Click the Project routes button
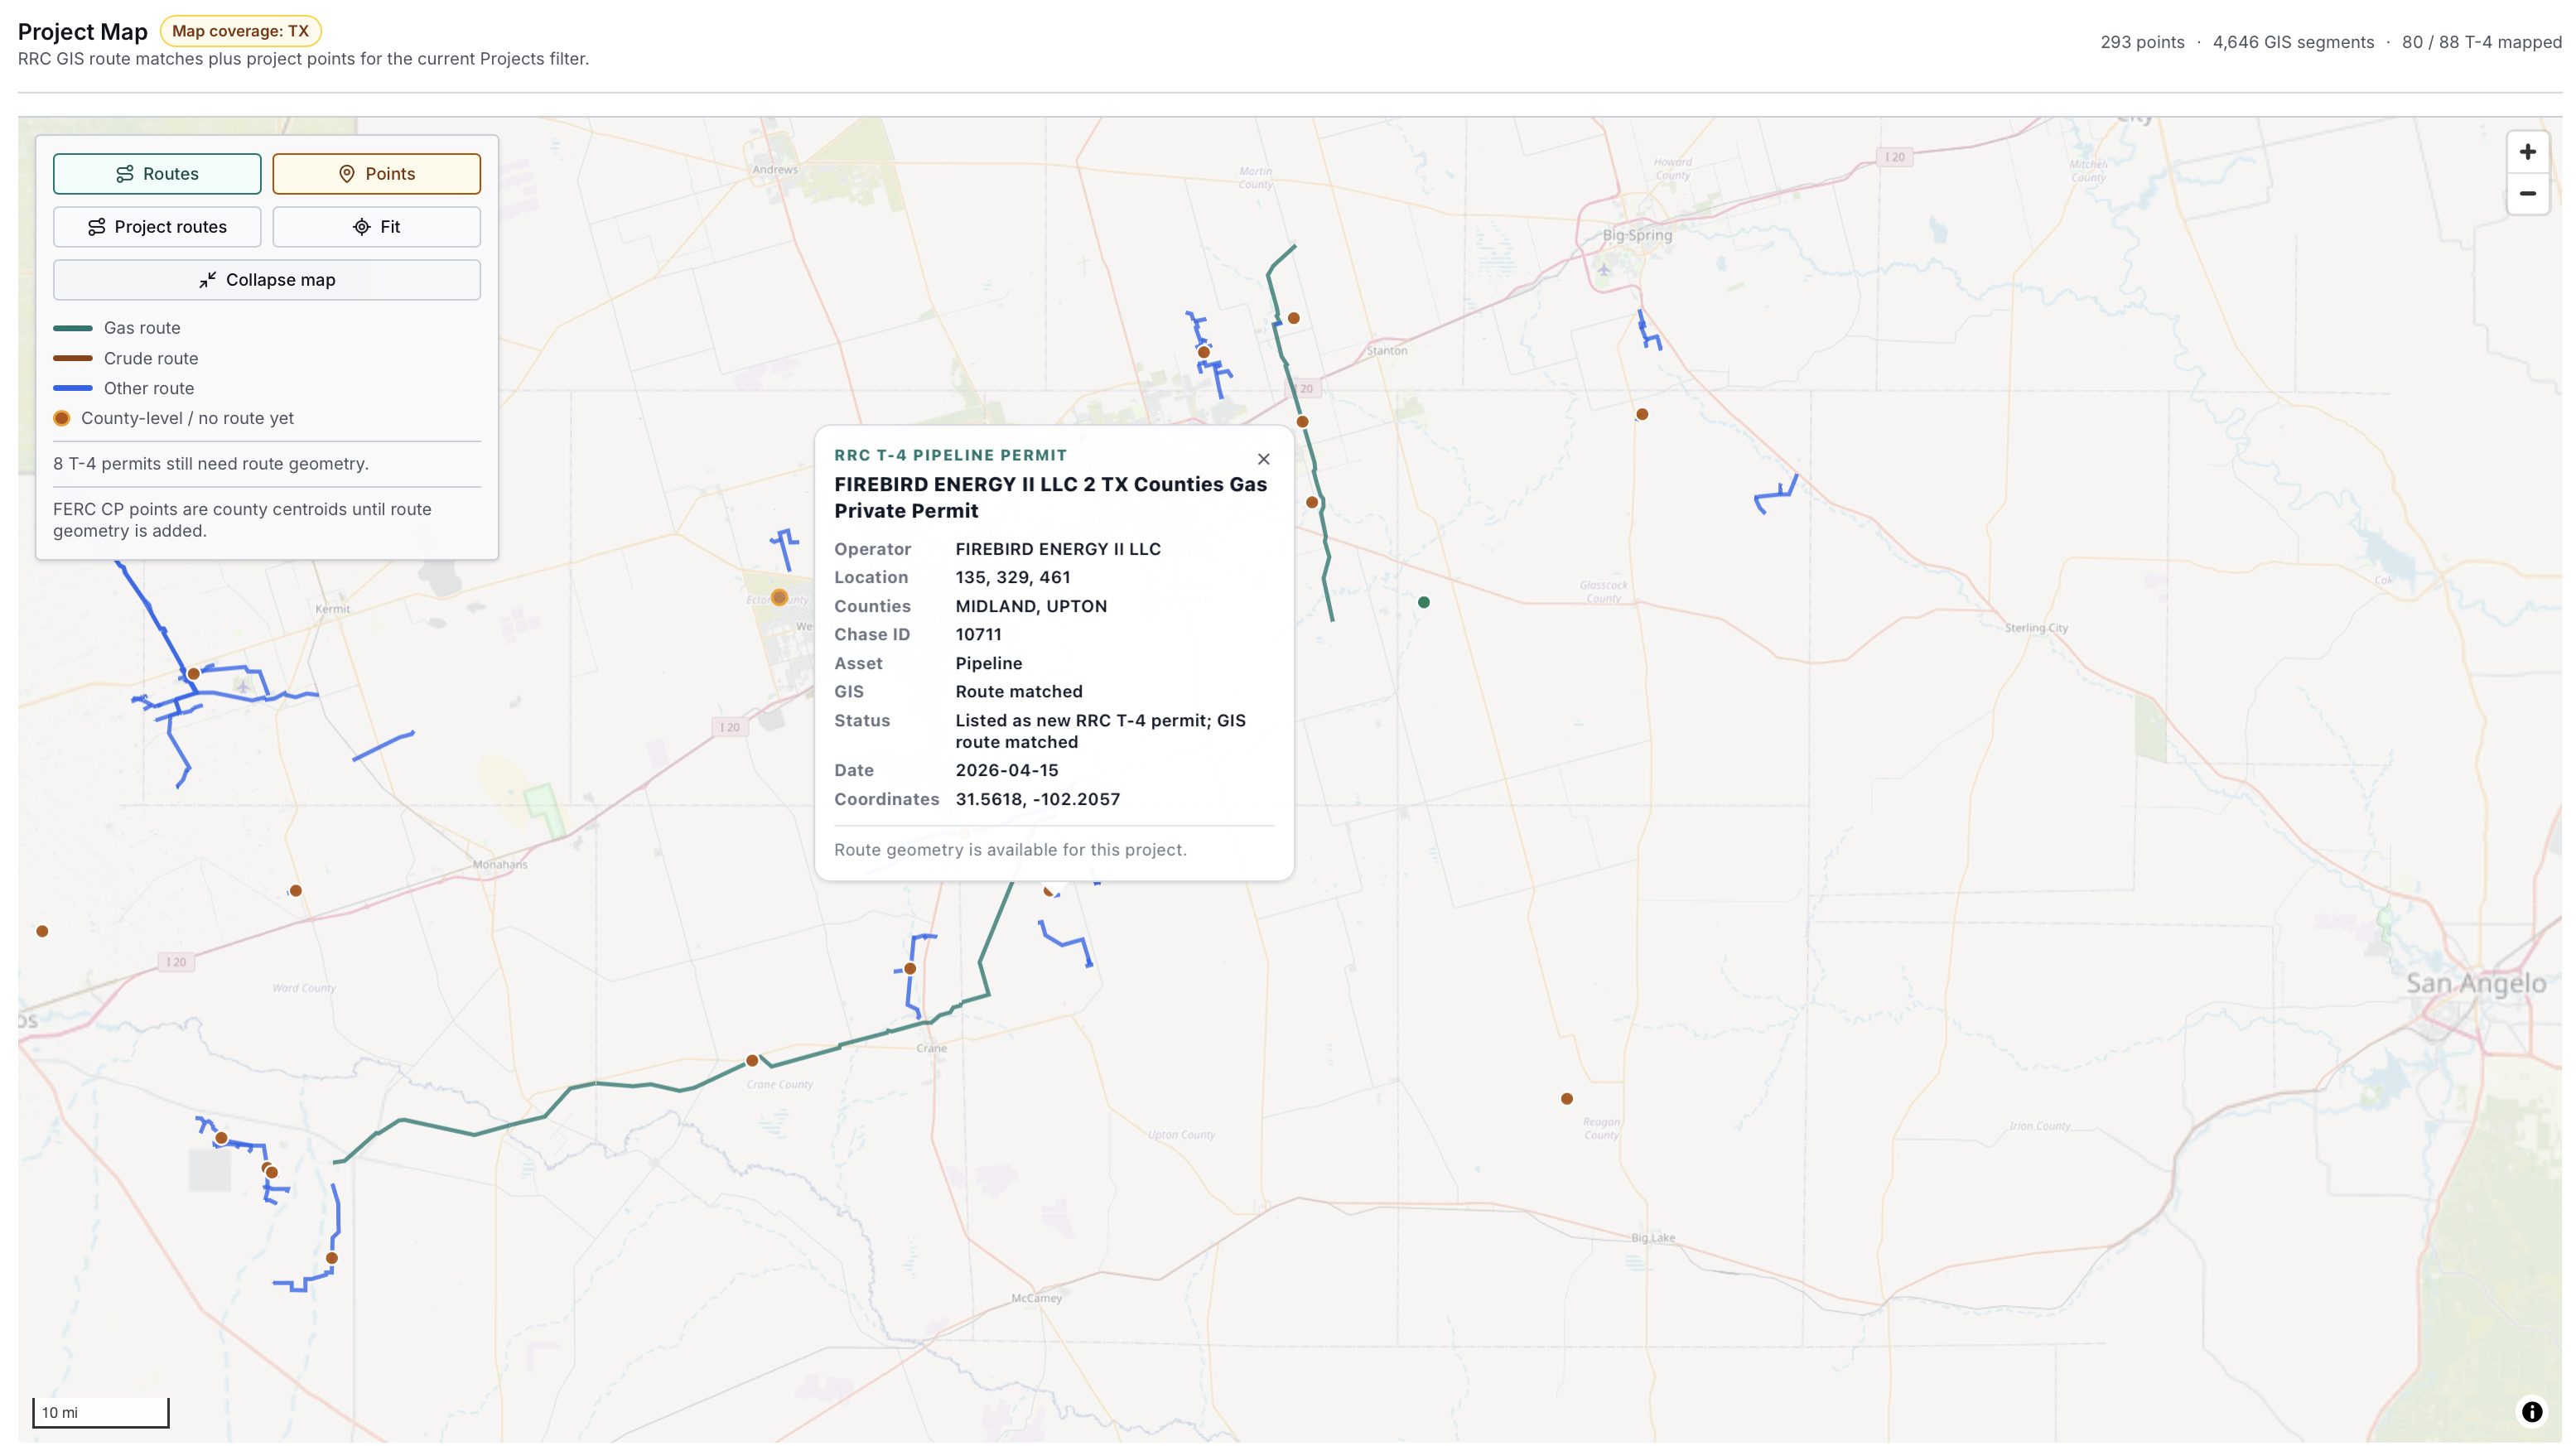The height and width of the screenshot is (1446, 2576). pos(157,227)
